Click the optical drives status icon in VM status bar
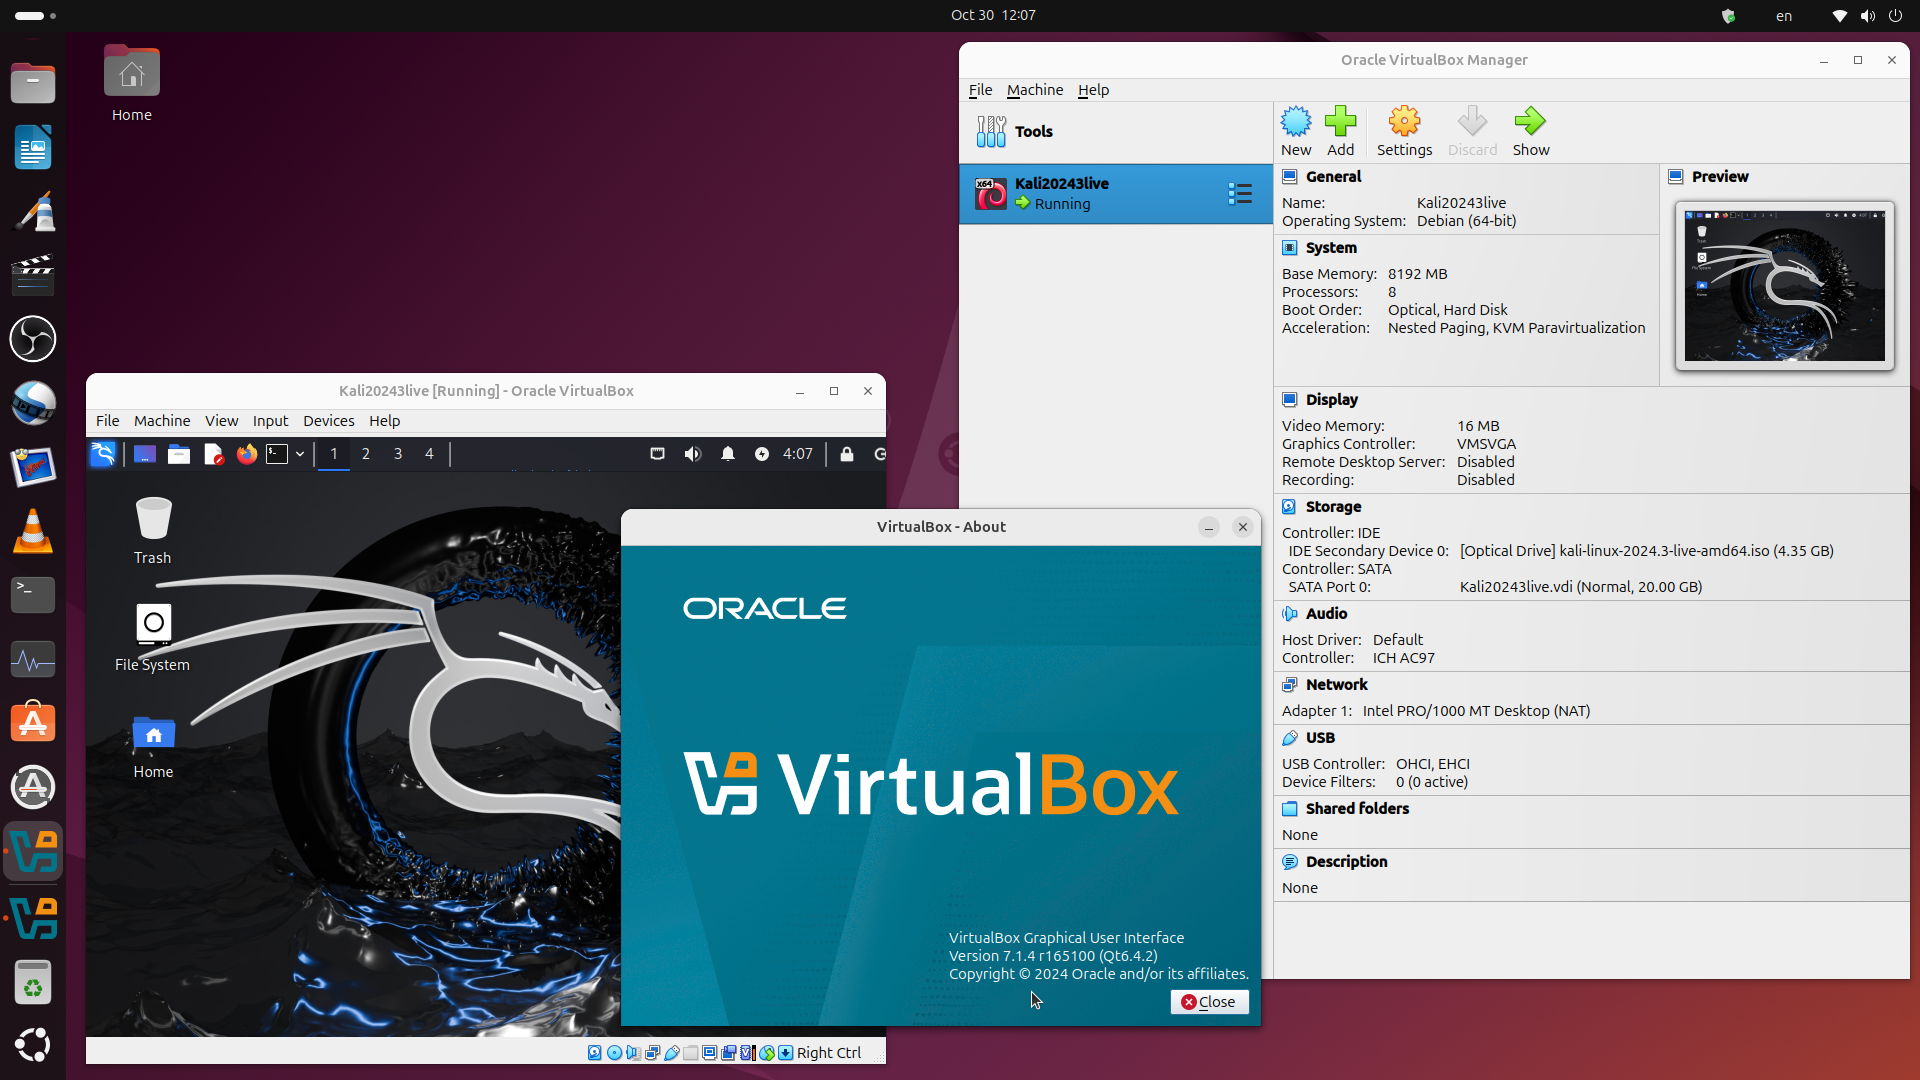 614,1052
